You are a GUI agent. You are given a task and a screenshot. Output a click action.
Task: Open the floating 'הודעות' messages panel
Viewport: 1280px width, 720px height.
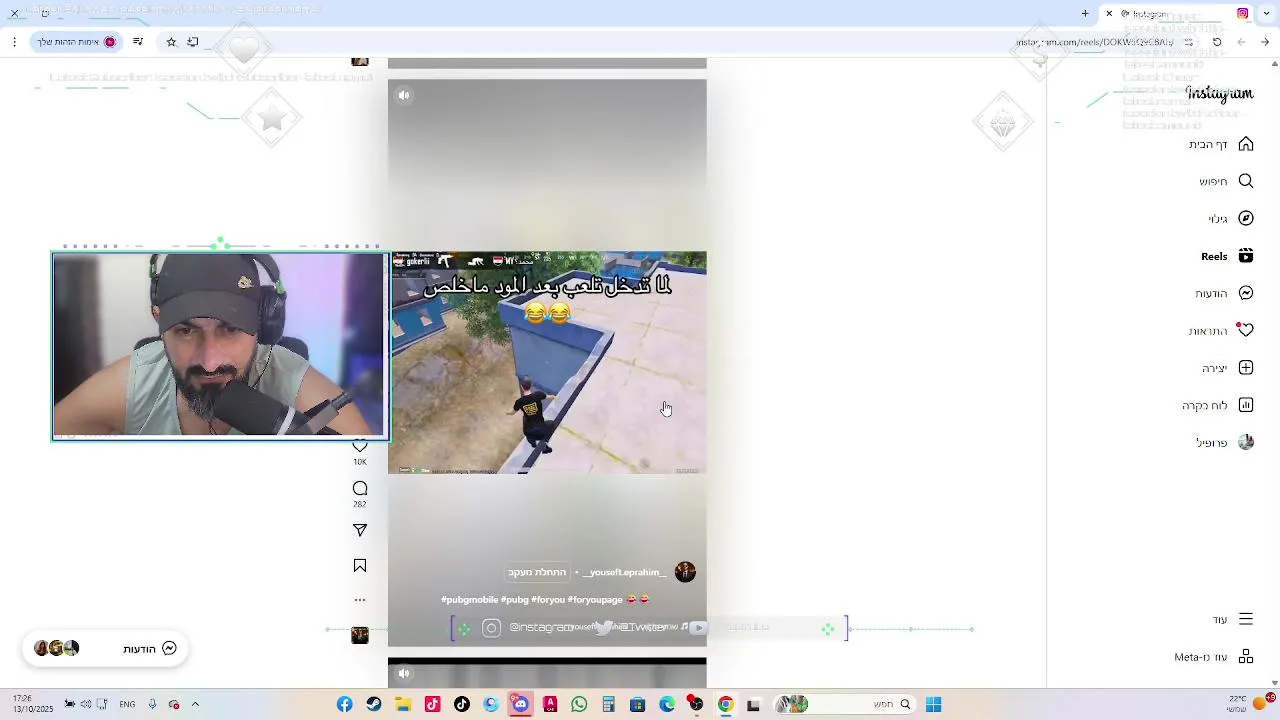[105, 648]
